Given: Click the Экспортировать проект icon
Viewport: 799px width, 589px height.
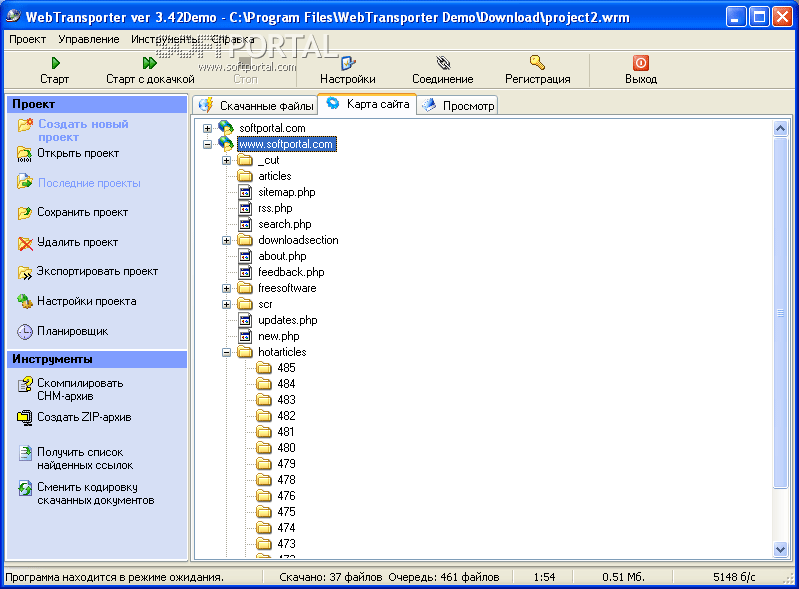Looking at the screenshot, I should coord(25,273).
